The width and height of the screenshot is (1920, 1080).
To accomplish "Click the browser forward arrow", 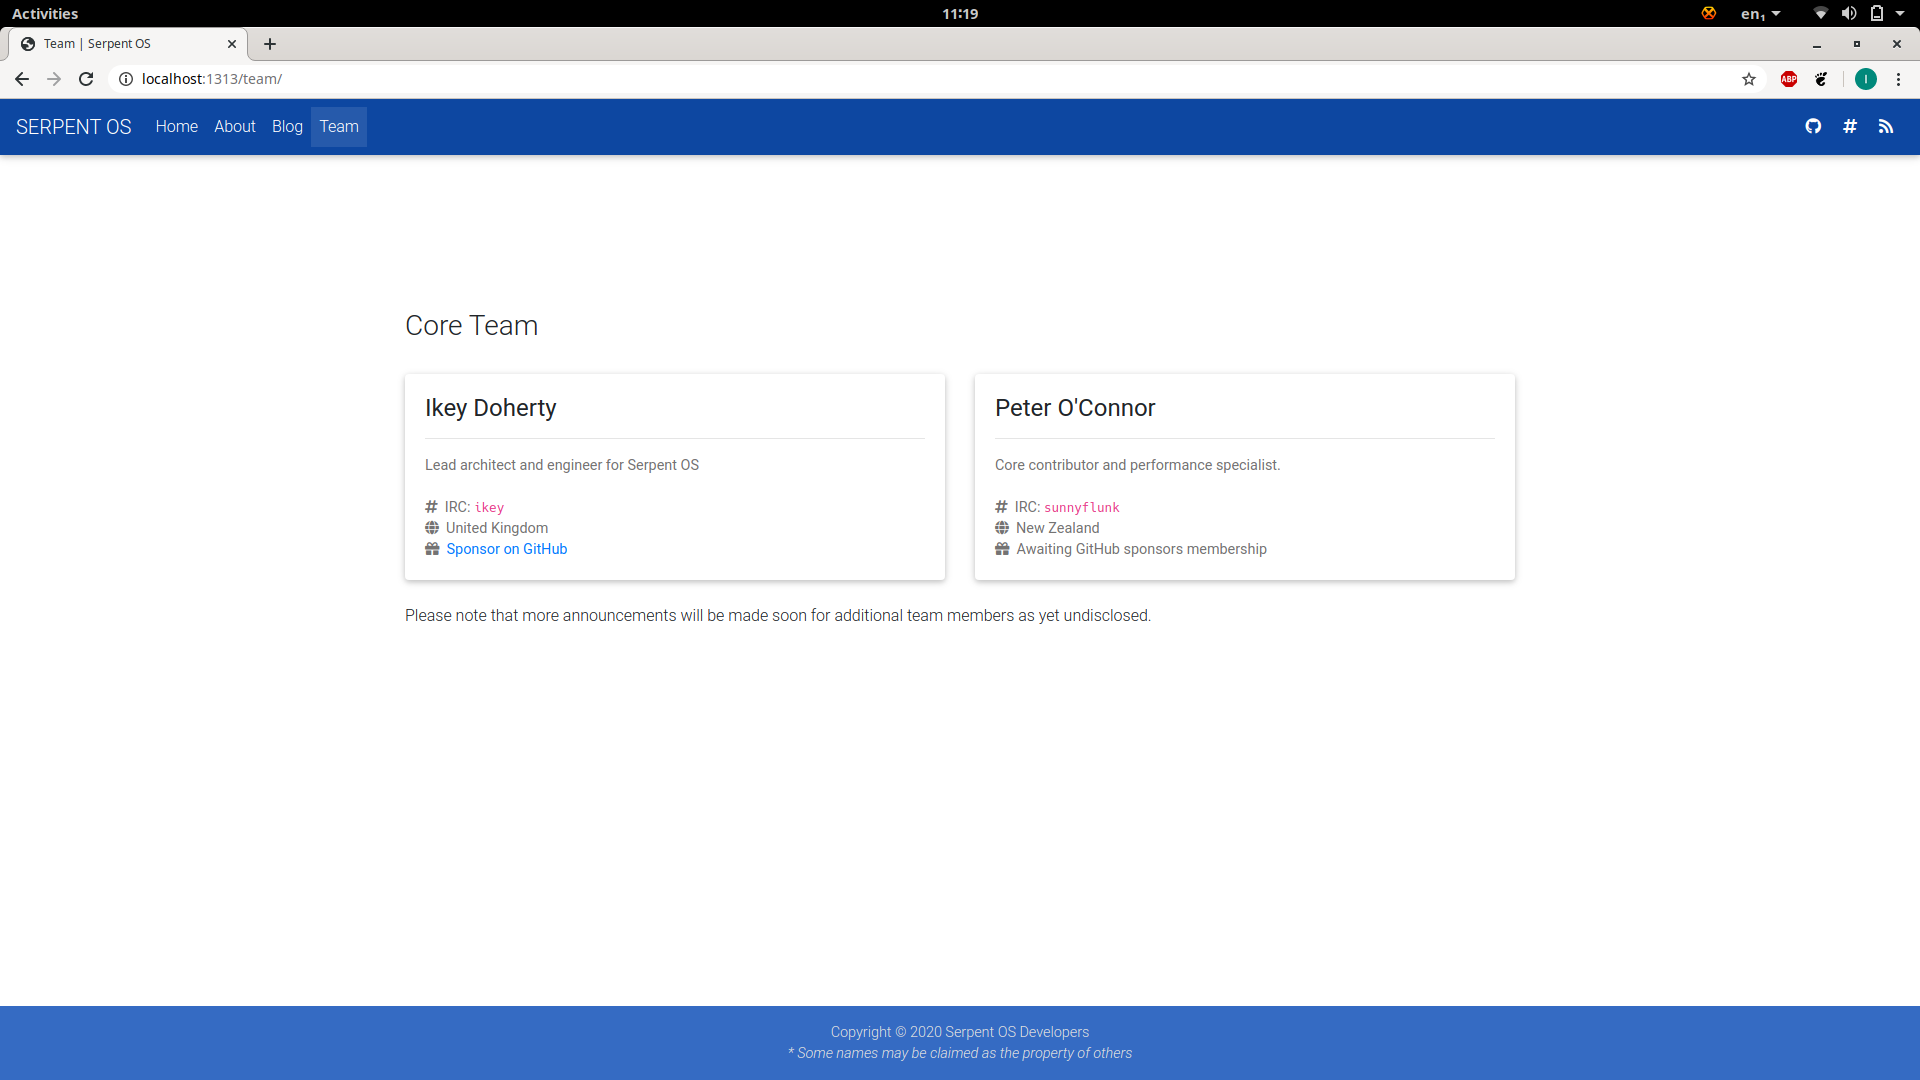I will point(54,79).
